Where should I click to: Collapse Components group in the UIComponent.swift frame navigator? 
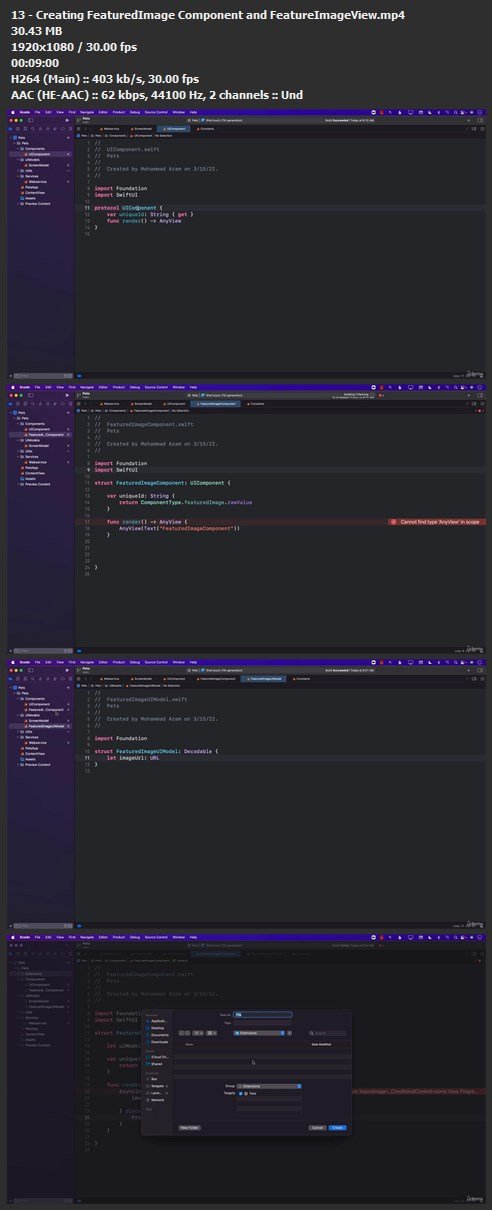click(x=20, y=149)
